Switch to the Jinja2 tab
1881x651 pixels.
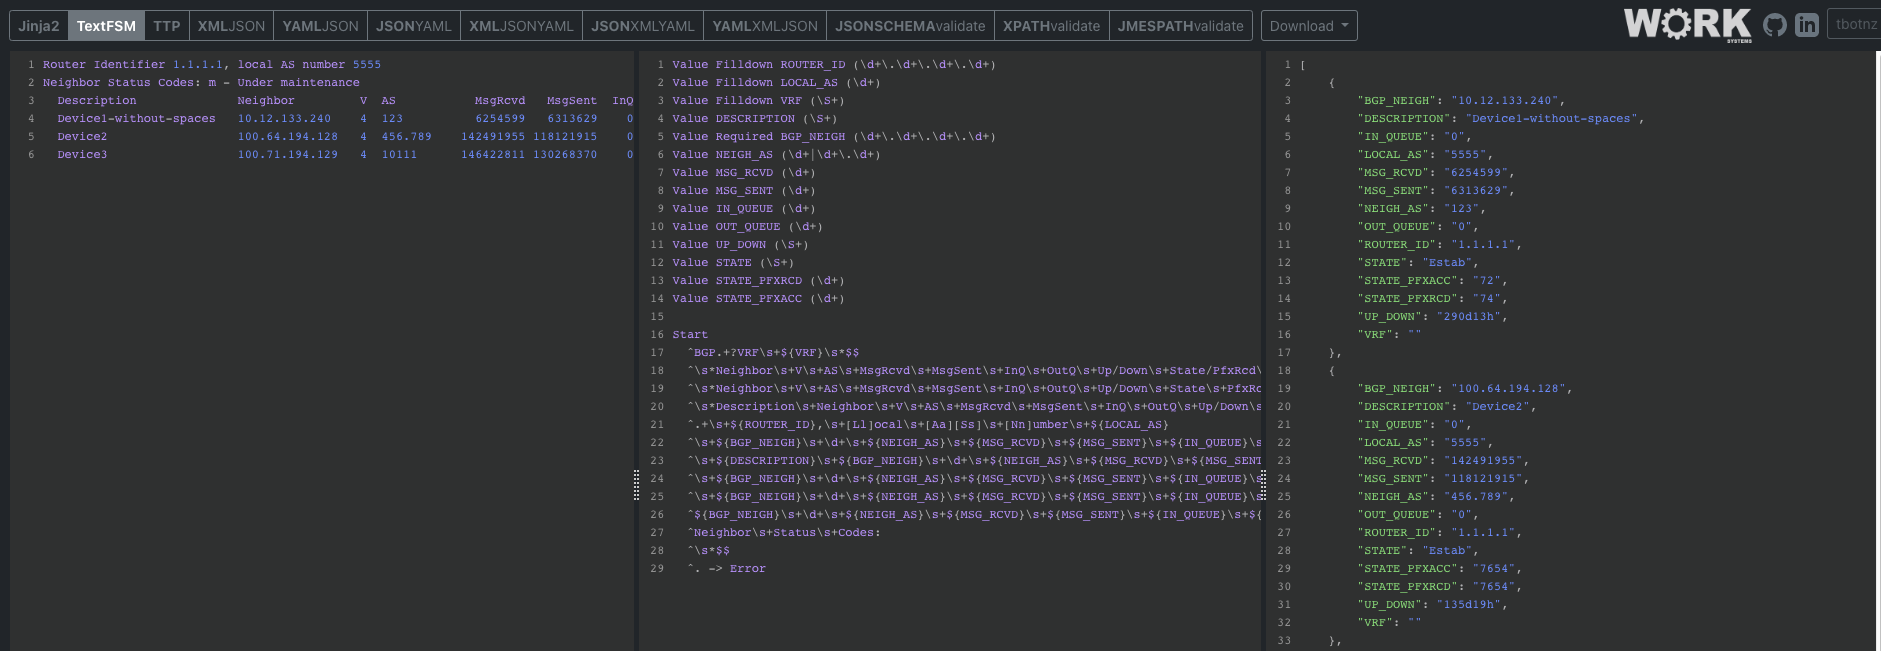(x=39, y=26)
